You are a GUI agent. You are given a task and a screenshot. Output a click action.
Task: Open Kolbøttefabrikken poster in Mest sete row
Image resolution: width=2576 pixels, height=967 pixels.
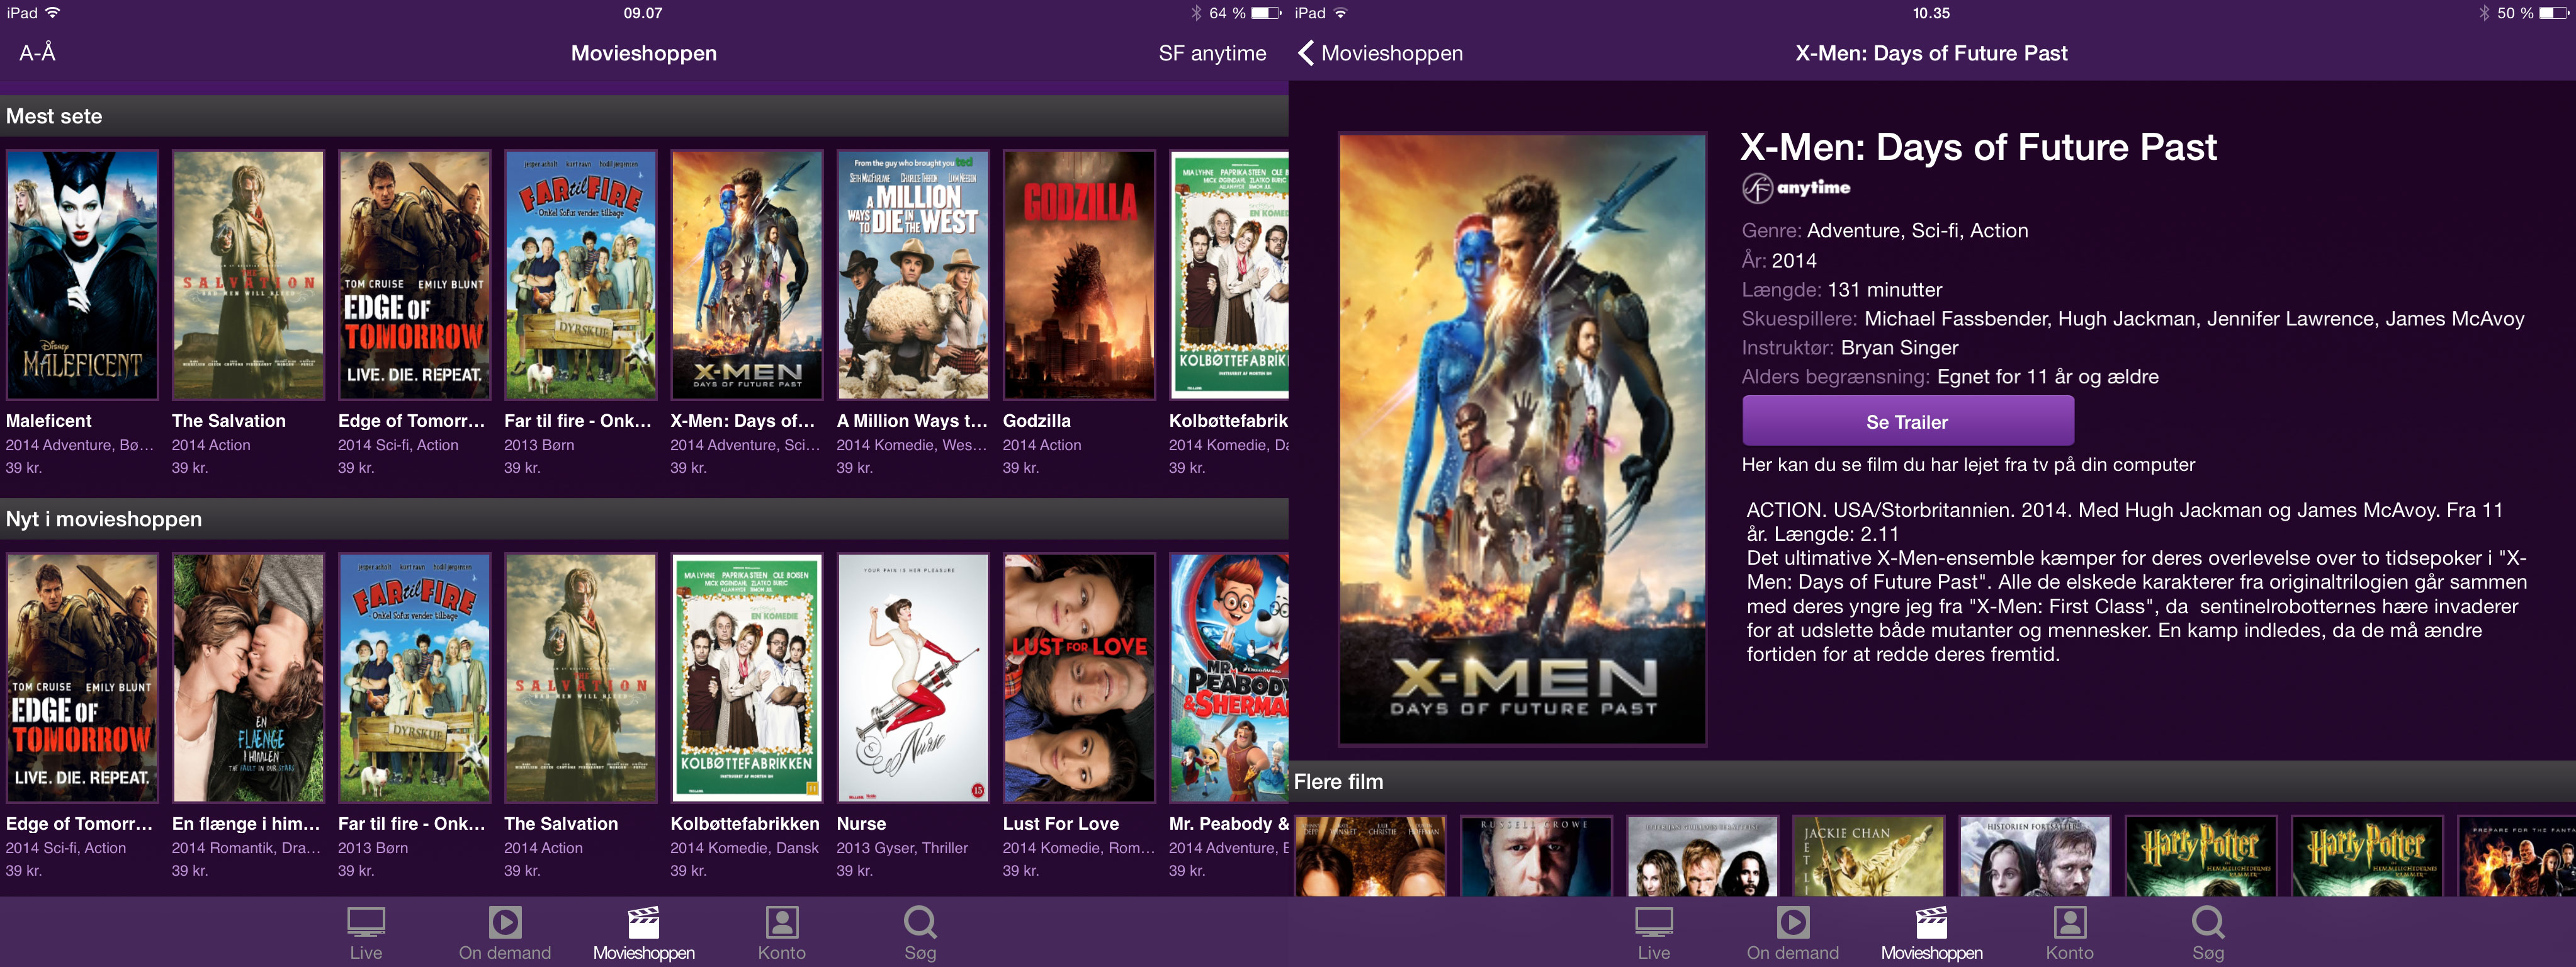tap(1229, 275)
